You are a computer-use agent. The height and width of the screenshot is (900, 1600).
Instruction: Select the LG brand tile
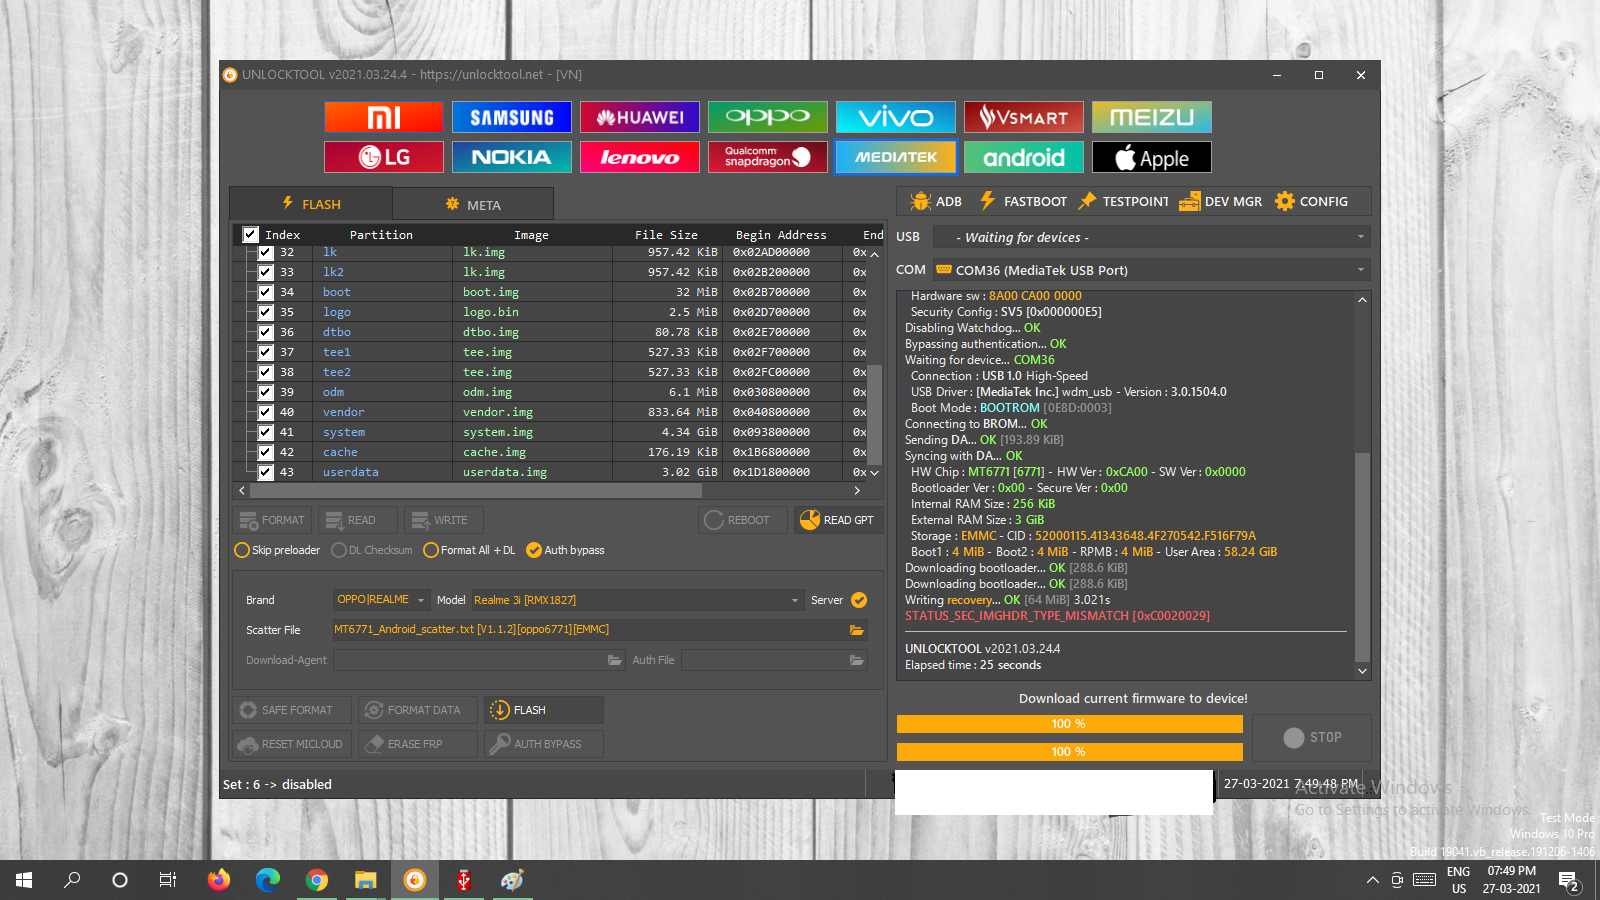[384, 157]
